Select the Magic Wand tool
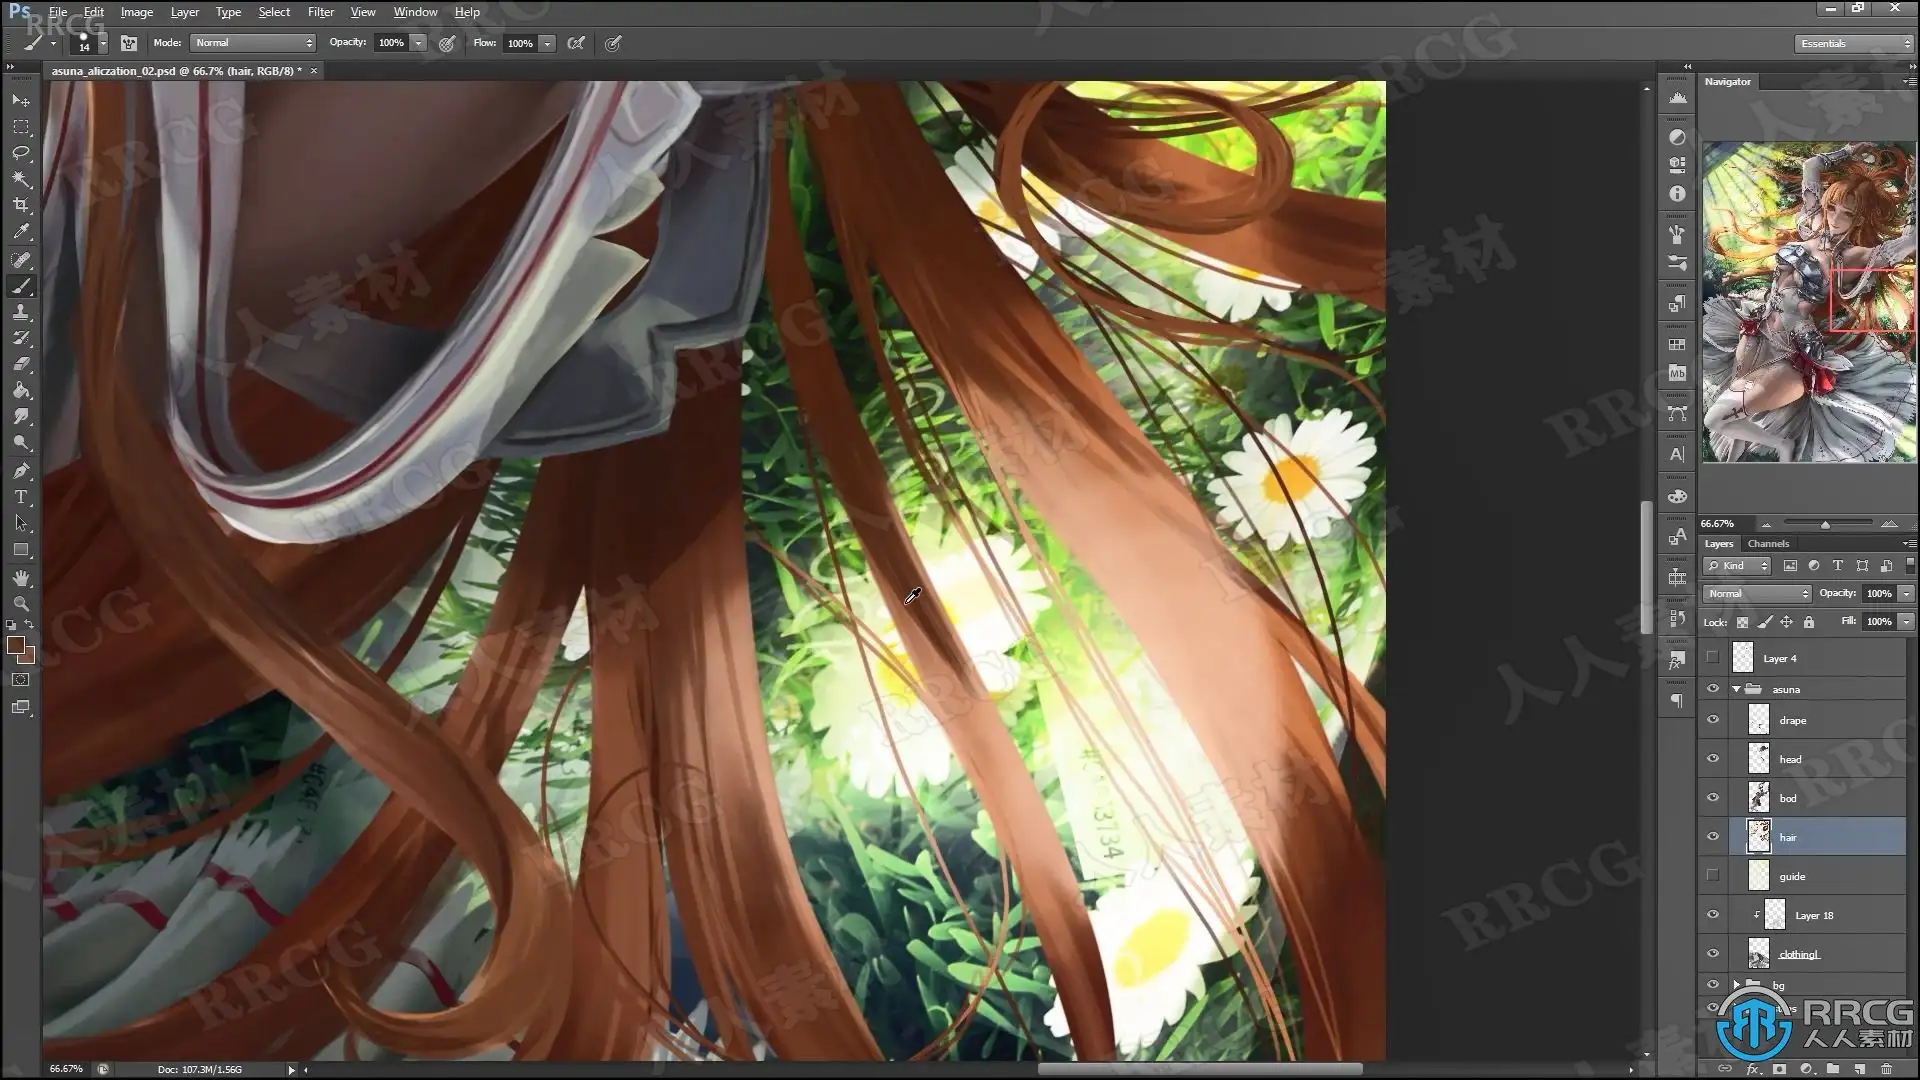 [21, 179]
